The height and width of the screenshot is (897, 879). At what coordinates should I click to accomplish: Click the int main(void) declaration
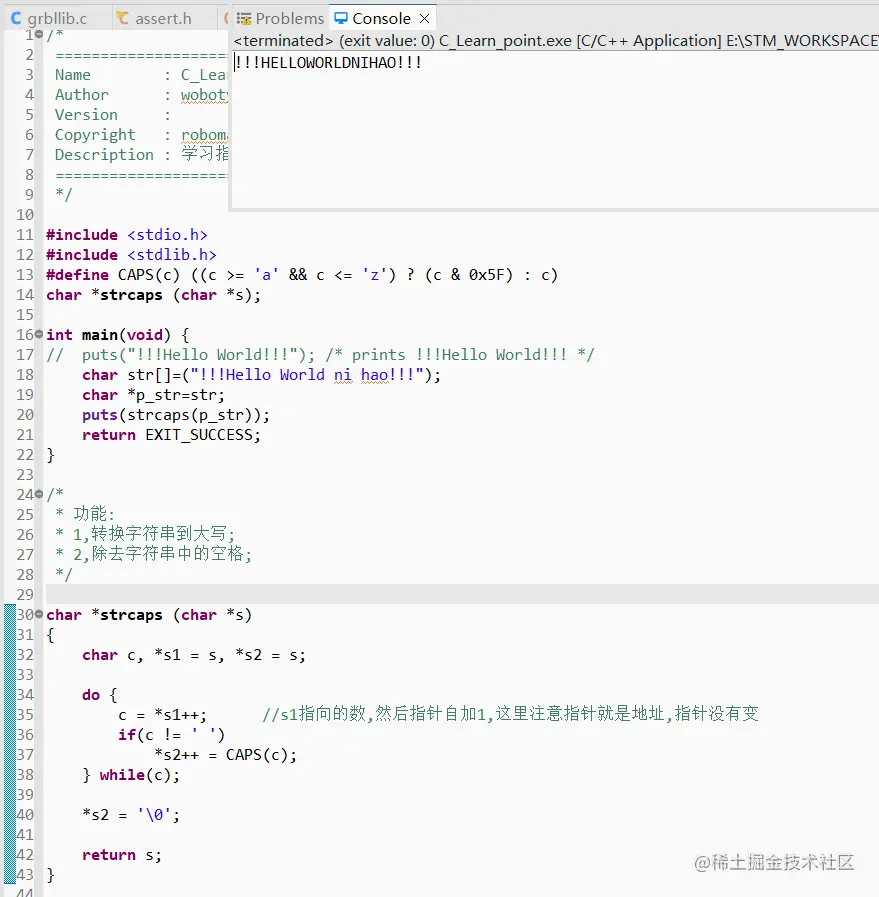pos(117,335)
